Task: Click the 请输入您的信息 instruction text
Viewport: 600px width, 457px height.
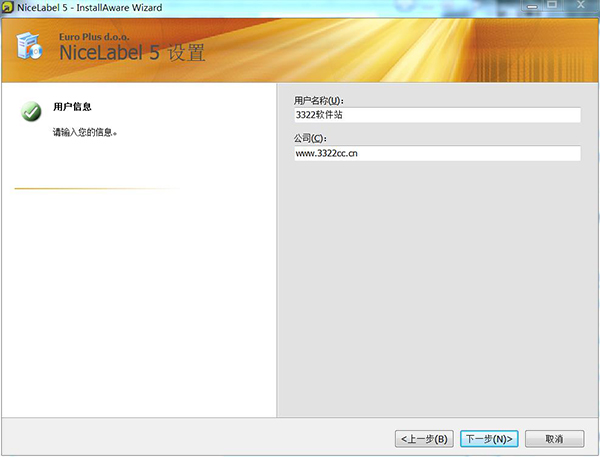Action: pos(85,132)
